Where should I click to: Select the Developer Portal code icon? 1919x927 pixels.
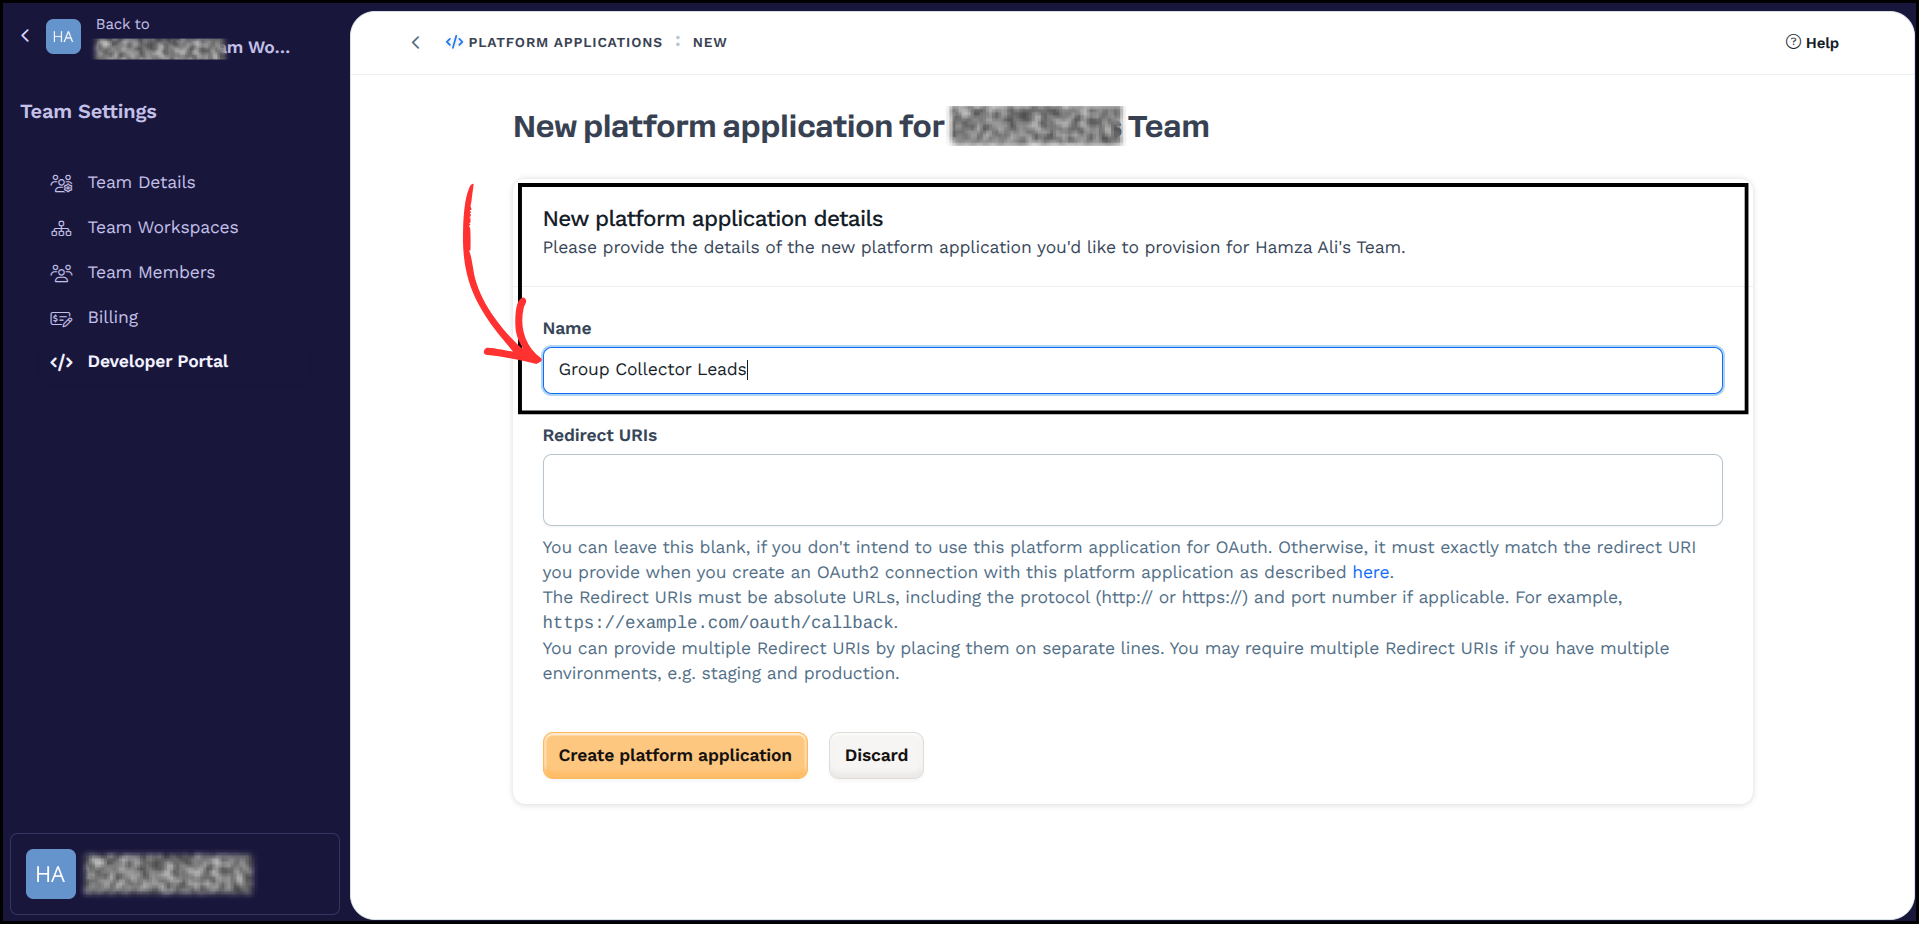(61, 362)
